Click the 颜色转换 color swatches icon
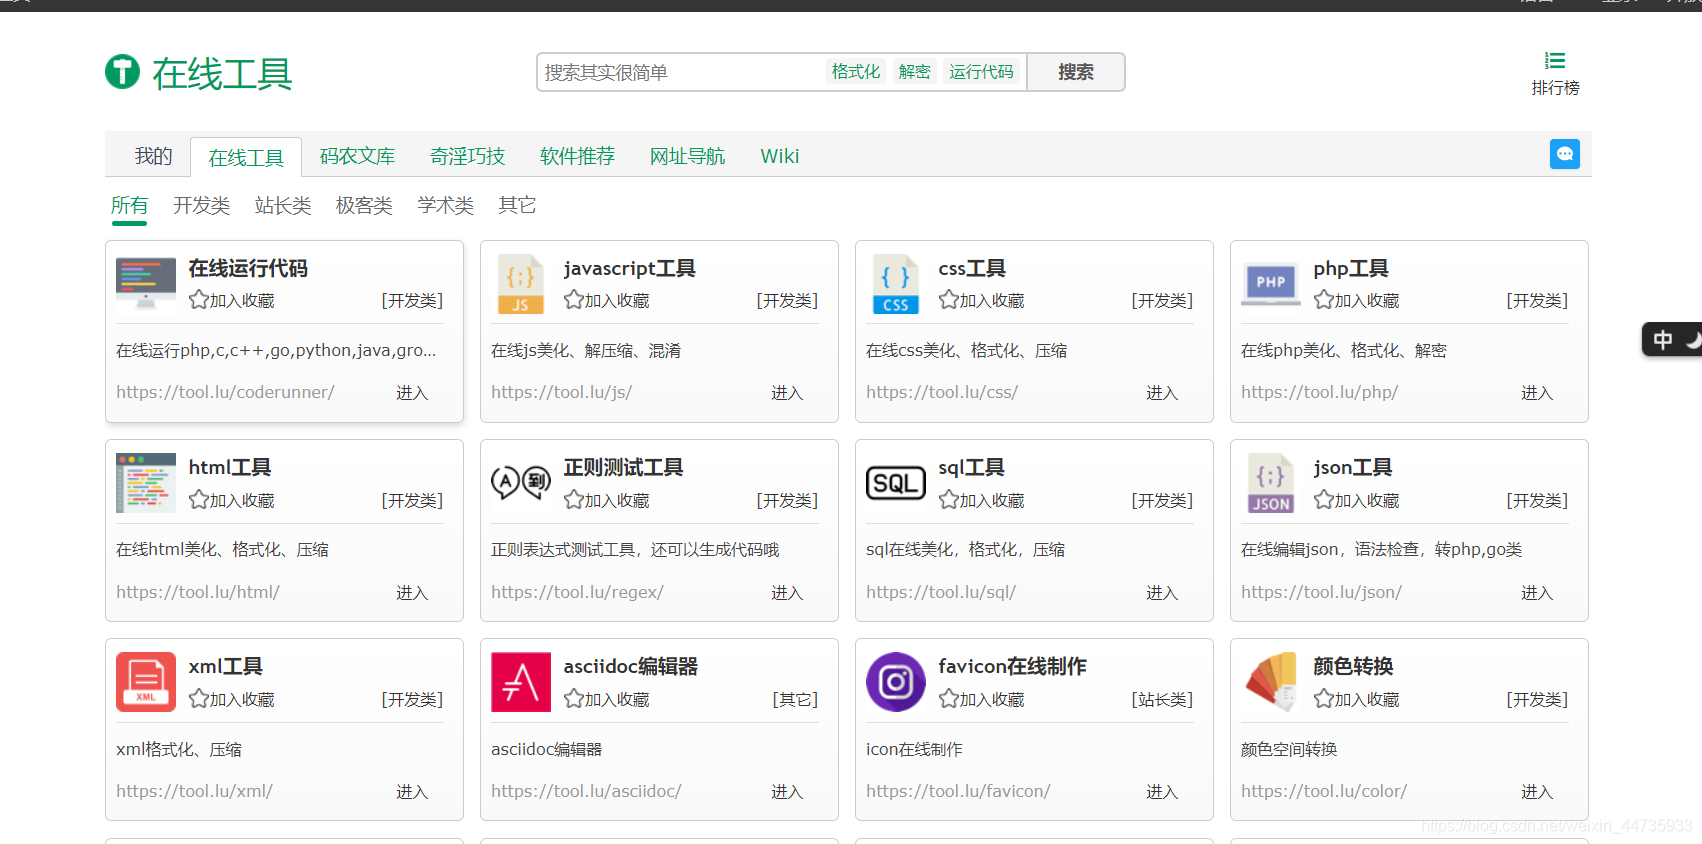The height and width of the screenshot is (844, 1702). point(1271,682)
